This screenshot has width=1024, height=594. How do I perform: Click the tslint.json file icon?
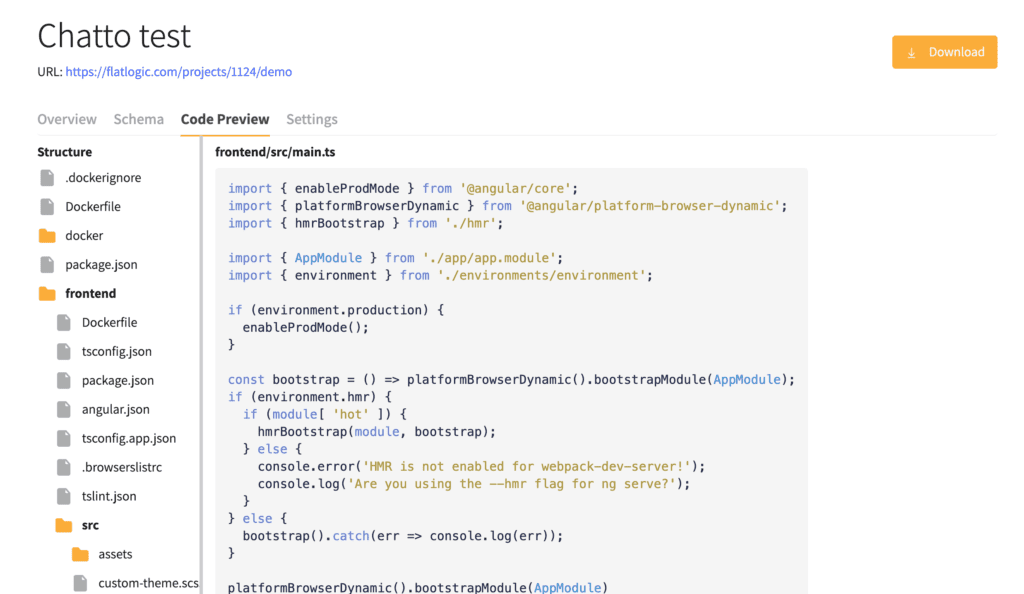[x=63, y=496]
